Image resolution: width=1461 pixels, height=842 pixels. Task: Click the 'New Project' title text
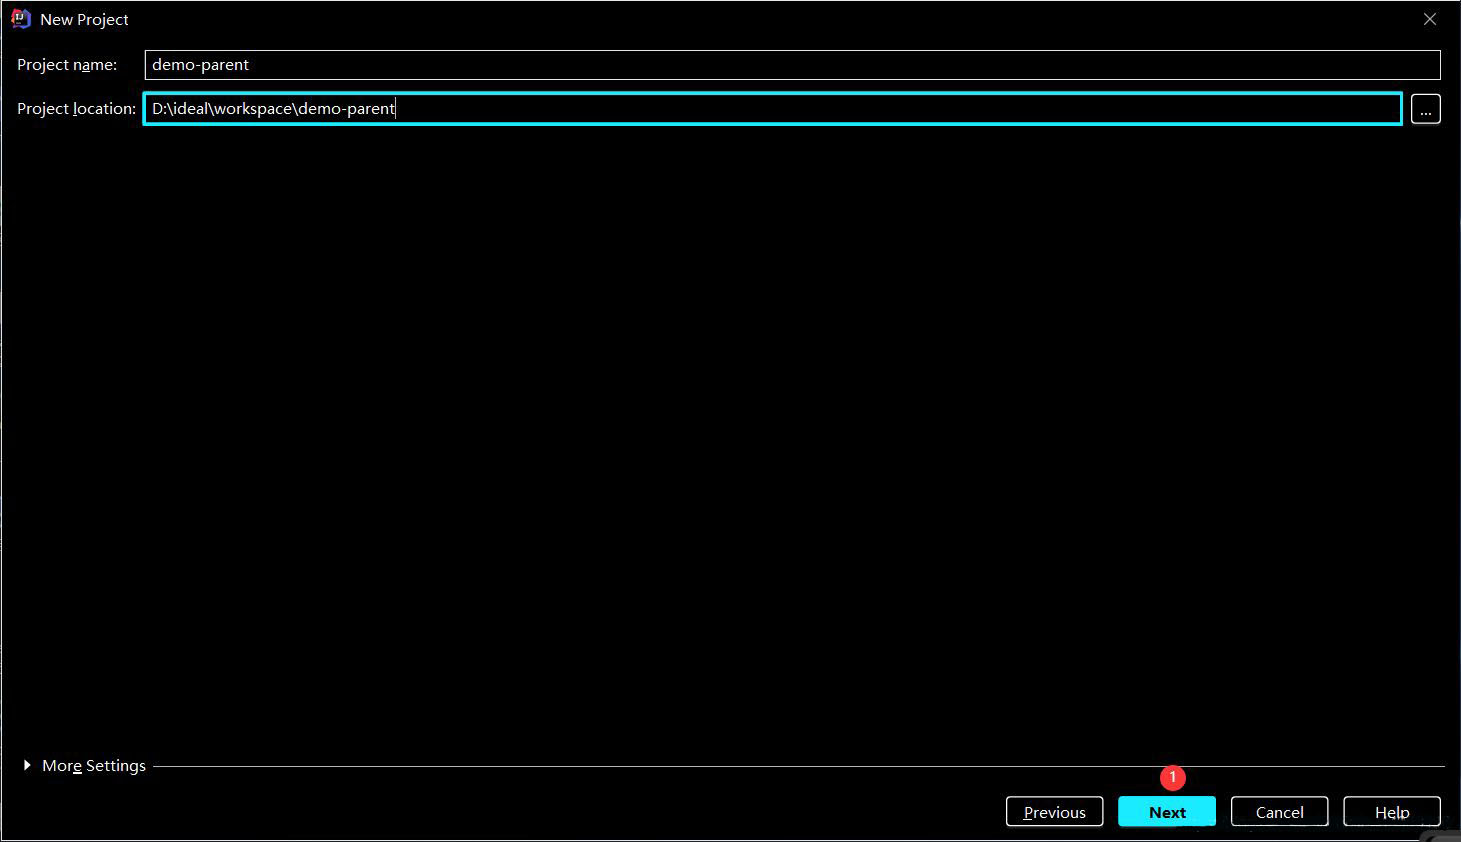click(x=84, y=20)
